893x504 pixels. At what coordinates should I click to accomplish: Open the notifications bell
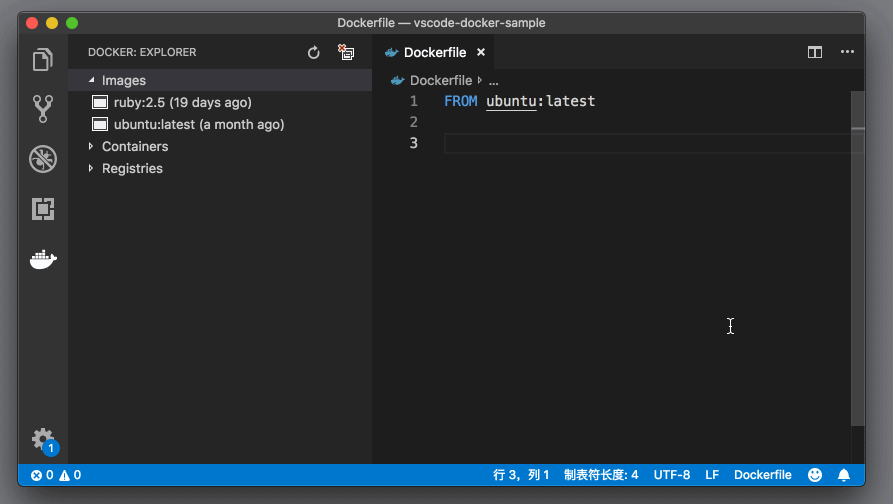844,475
